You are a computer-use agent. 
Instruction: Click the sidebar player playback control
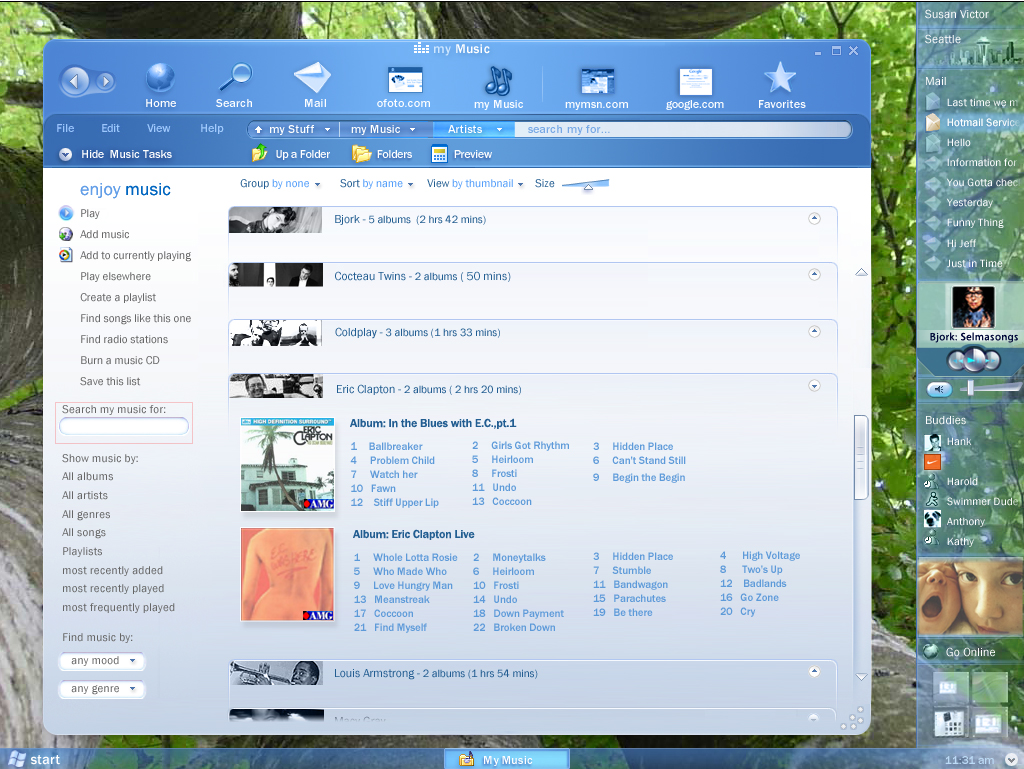[x=973, y=360]
